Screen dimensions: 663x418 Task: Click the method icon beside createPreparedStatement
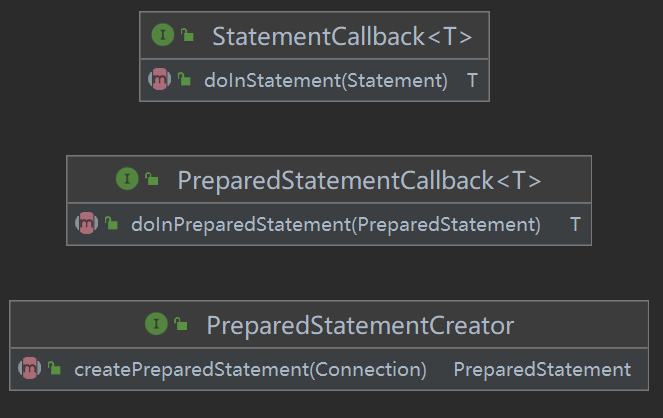pos(30,369)
